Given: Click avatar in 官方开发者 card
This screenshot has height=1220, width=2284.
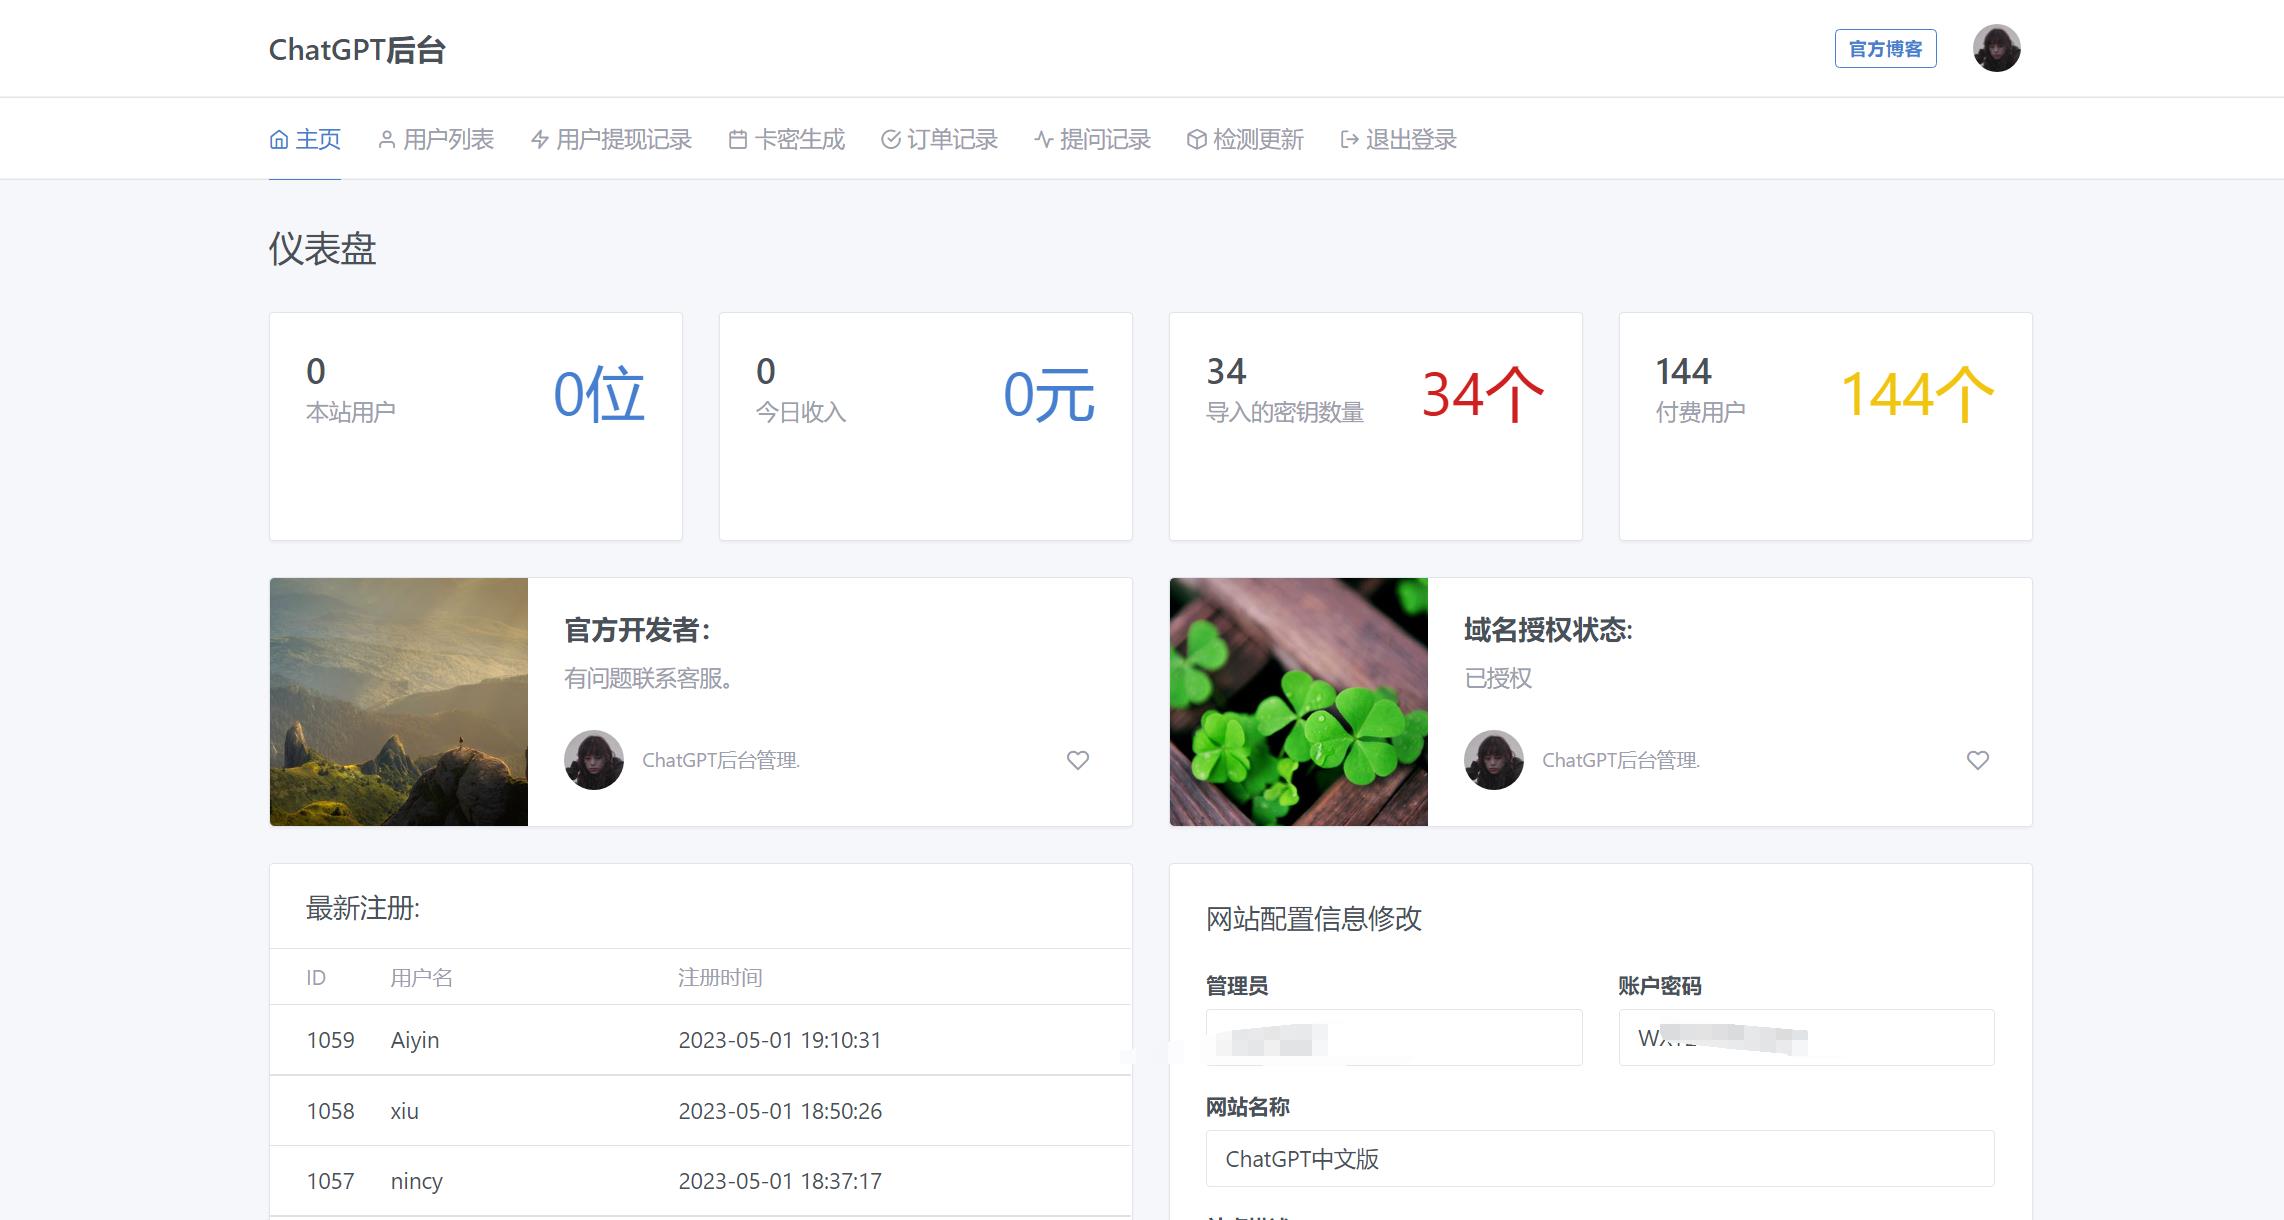Looking at the screenshot, I should tap(594, 760).
